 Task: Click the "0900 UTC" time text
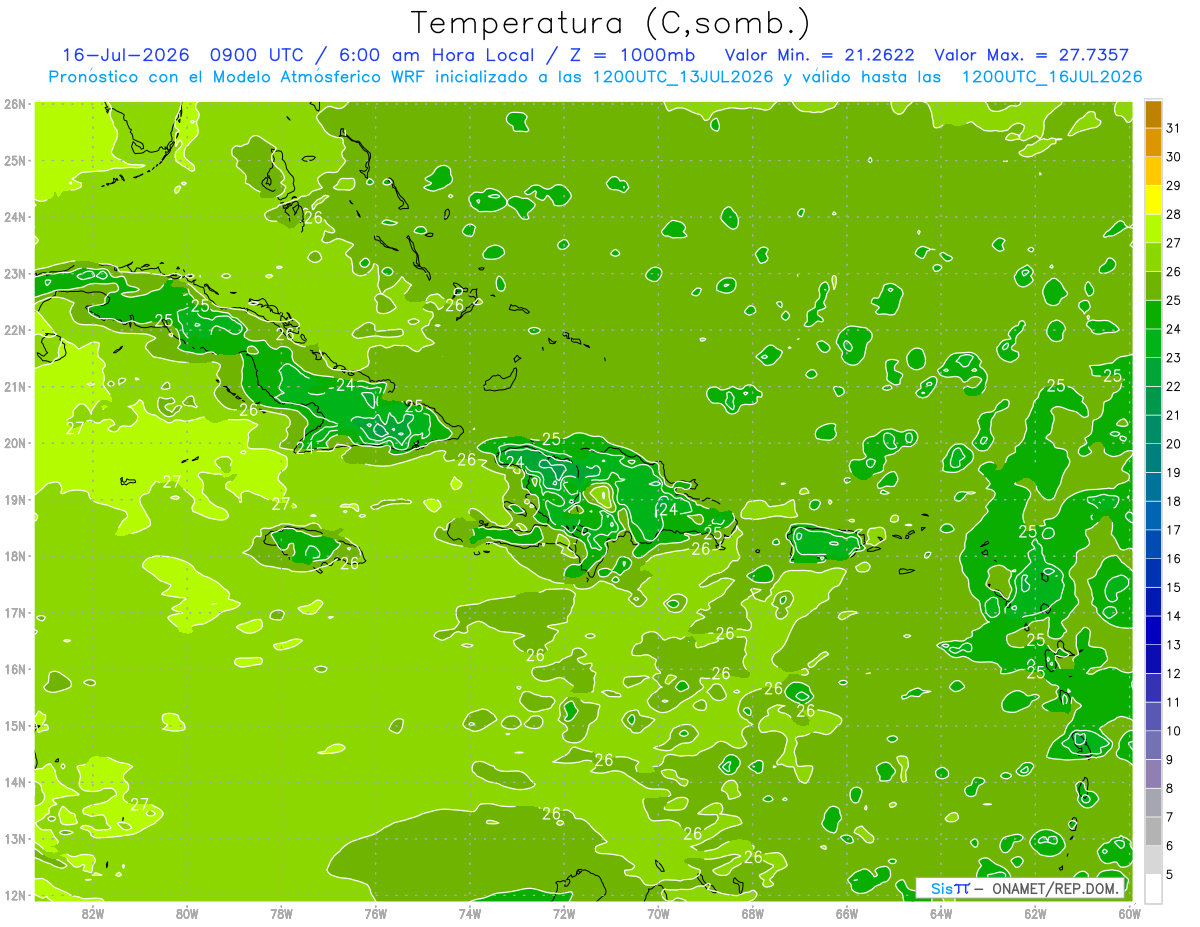[x=259, y=55]
